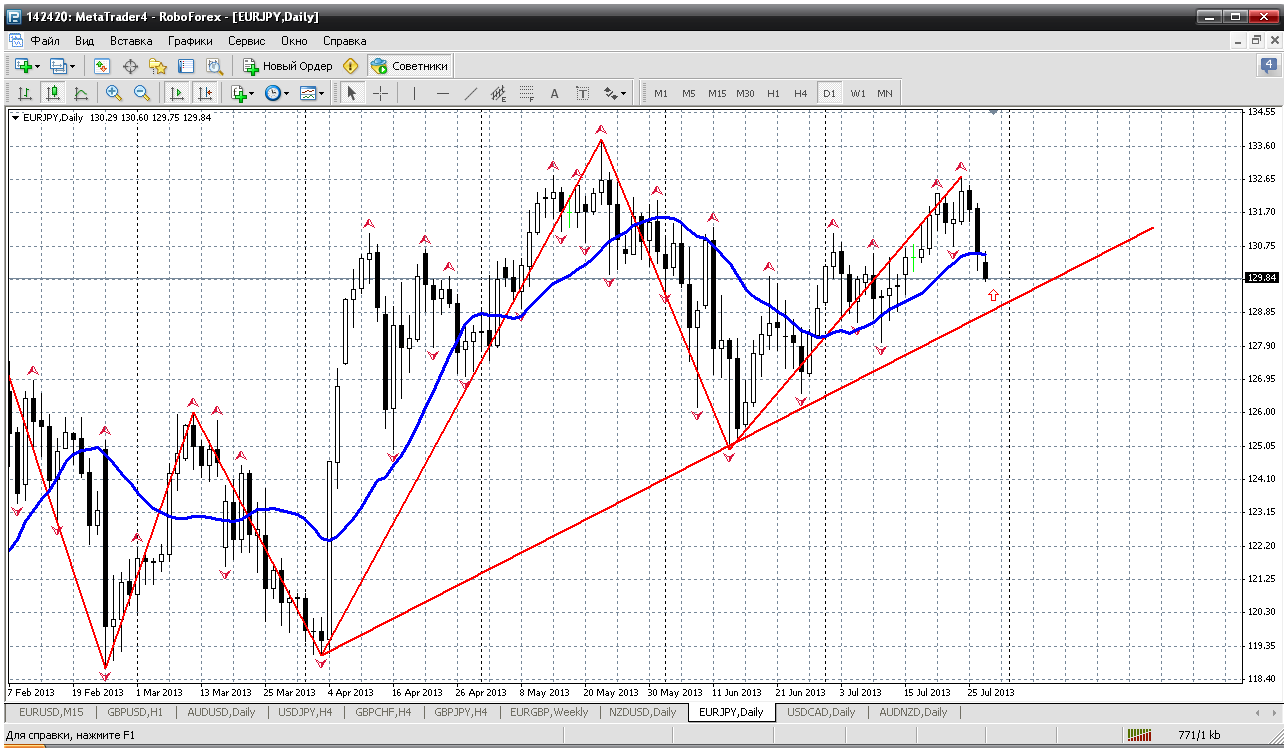Viewport: 1288px width, 748px height.
Task: Toggle the Советники auto-trading button
Action: click(410, 66)
